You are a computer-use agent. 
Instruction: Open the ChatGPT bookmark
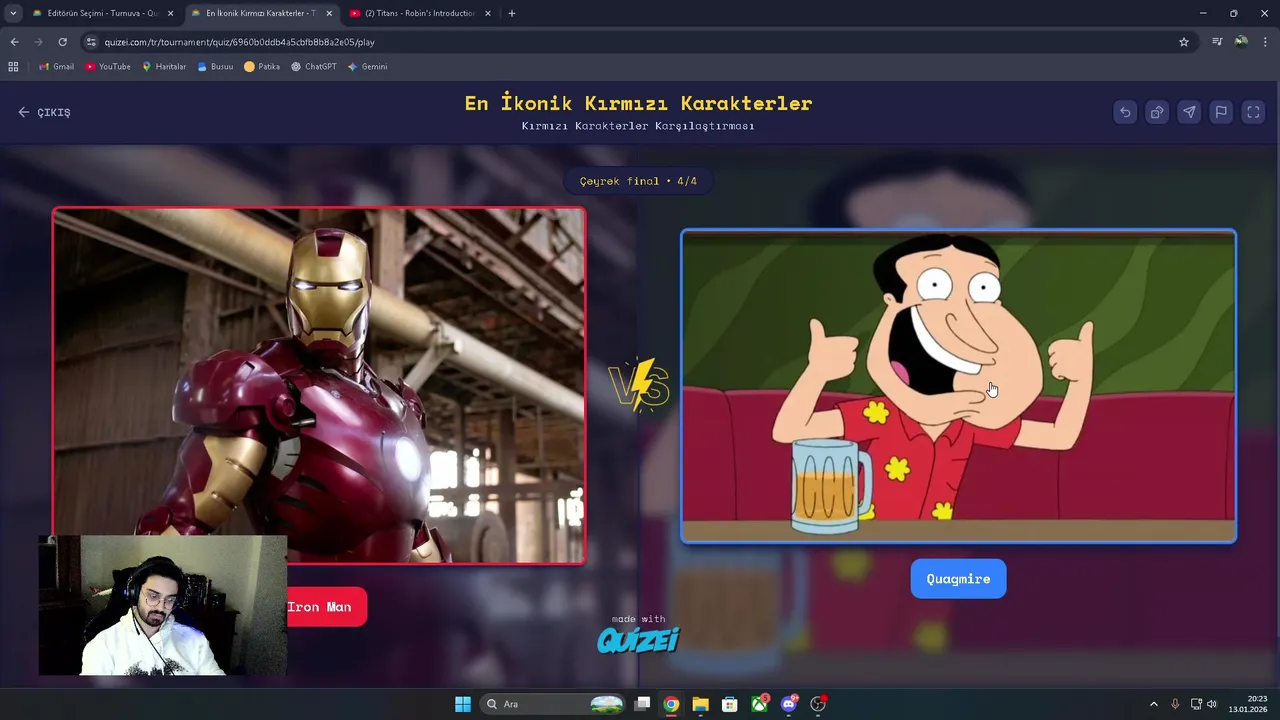(314, 67)
